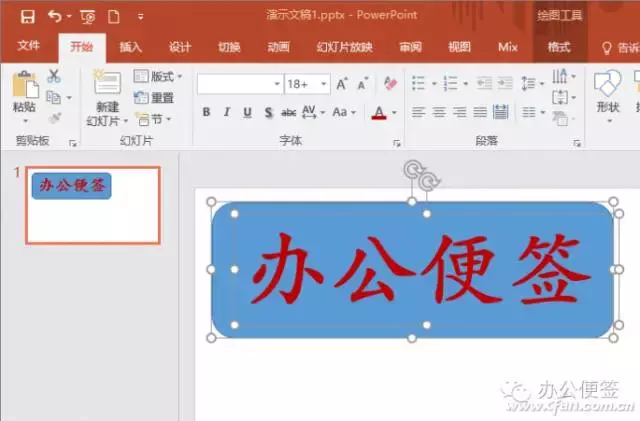This screenshot has height=421, width=640.
Task: Apply the red font color
Action: [379, 112]
